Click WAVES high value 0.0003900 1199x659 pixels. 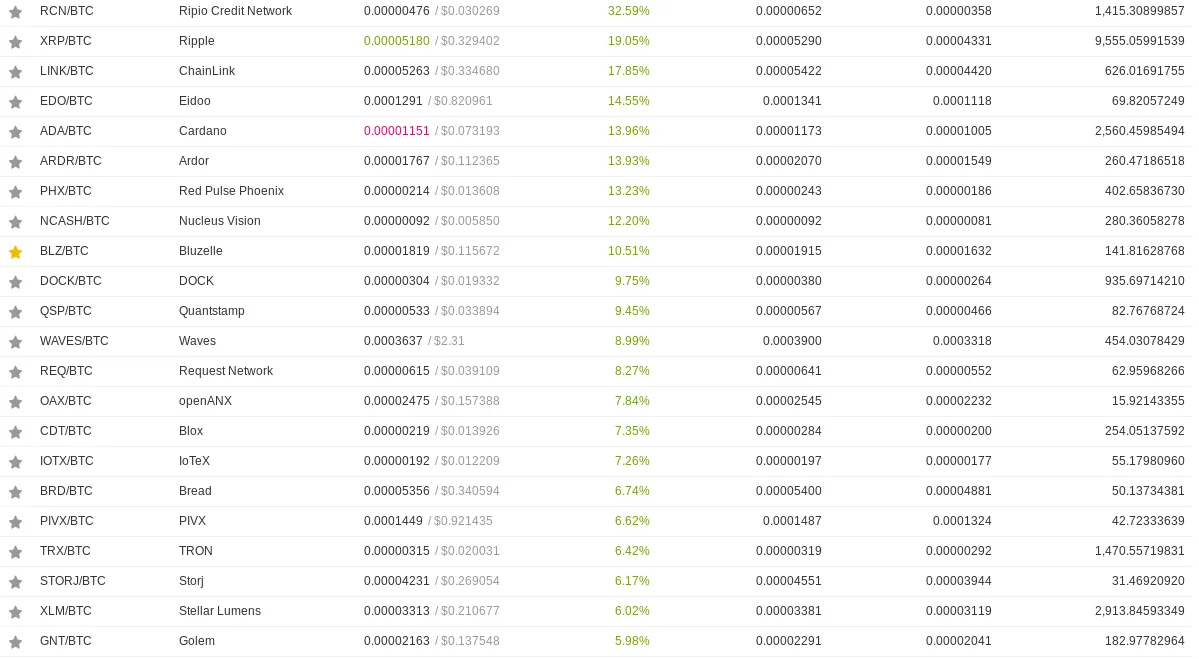point(792,341)
